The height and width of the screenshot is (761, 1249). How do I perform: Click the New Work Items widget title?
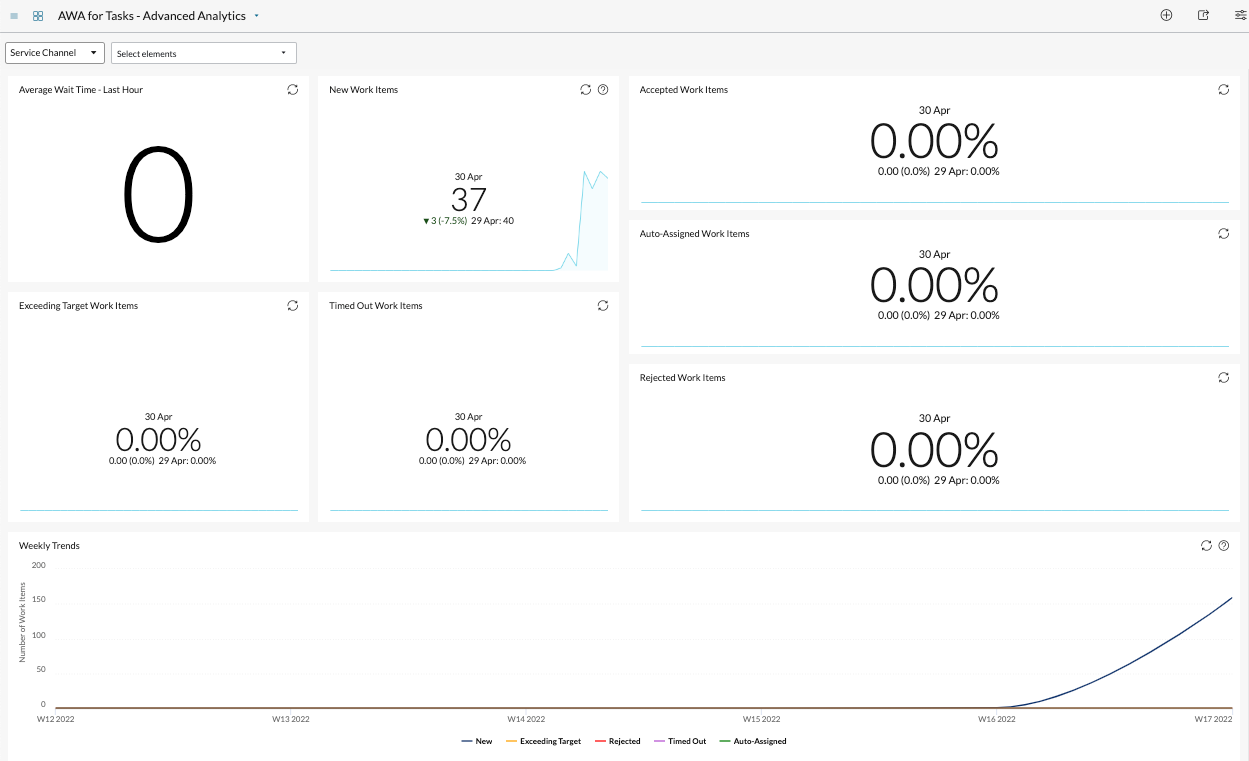coord(364,90)
